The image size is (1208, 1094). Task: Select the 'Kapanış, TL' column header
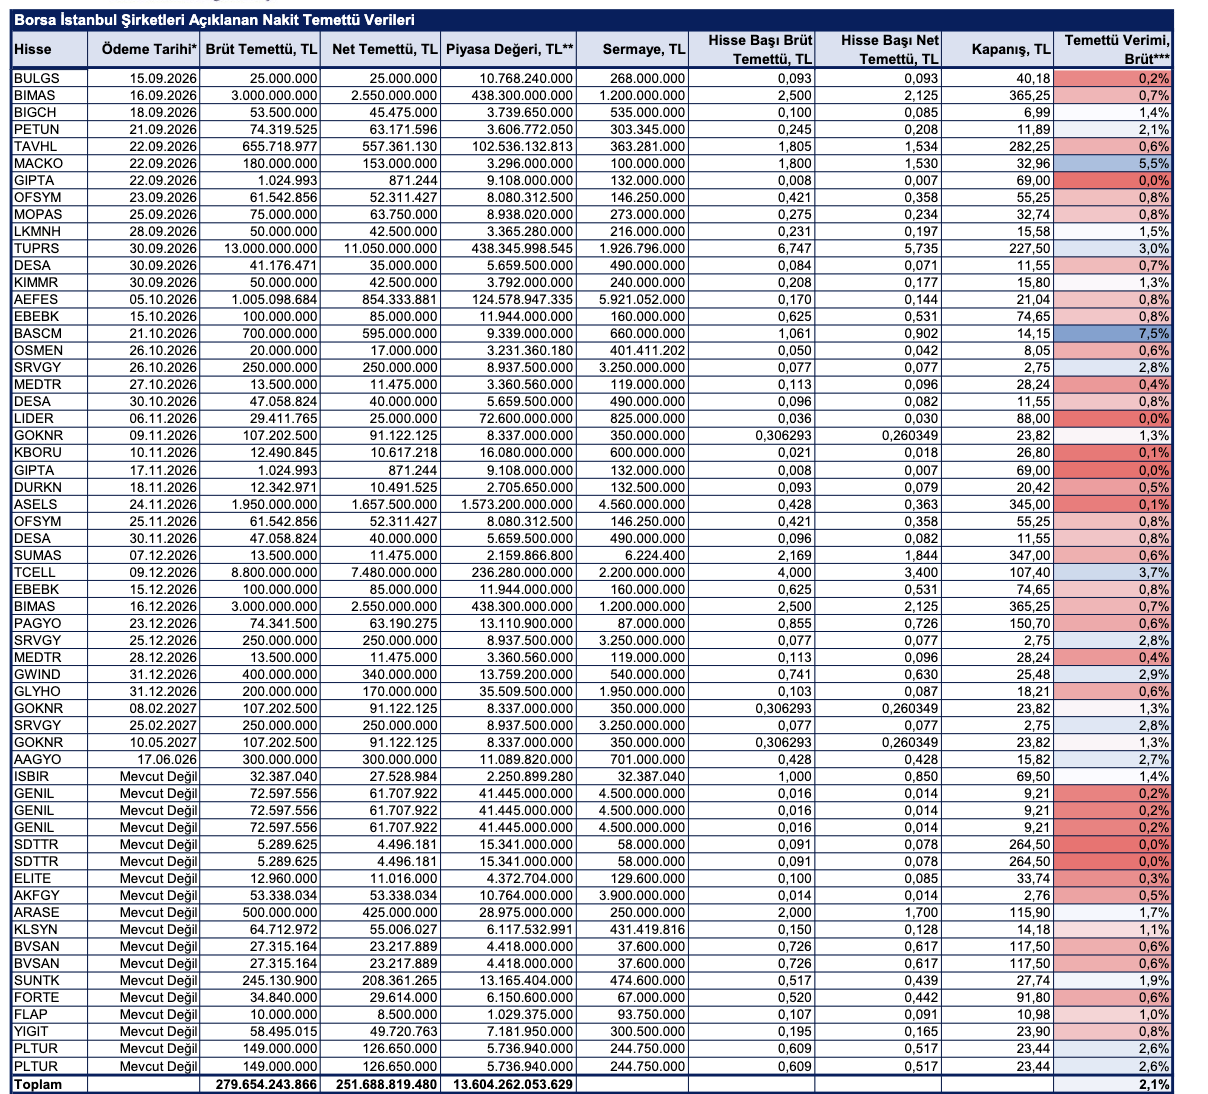[x=1011, y=49]
